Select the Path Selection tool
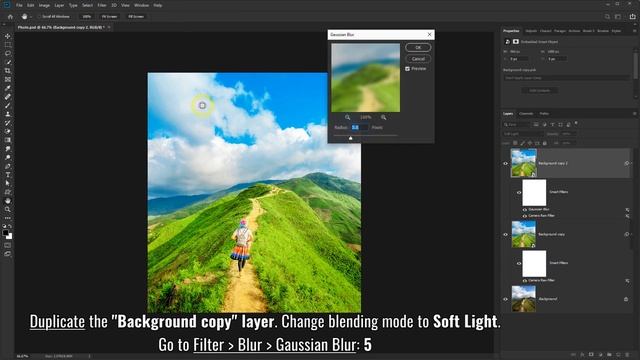This screenshot has height=360, width=640. coord(8,183)
